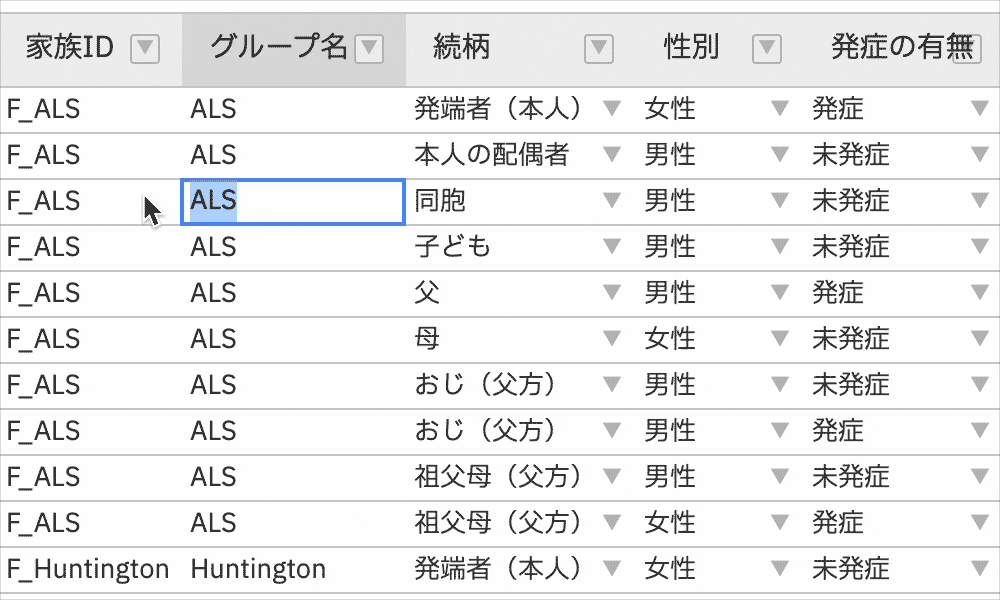The height and width of the screenshot is (600, 1000).
Task: Select the 続柄 column header
Action: click(462, 48)
